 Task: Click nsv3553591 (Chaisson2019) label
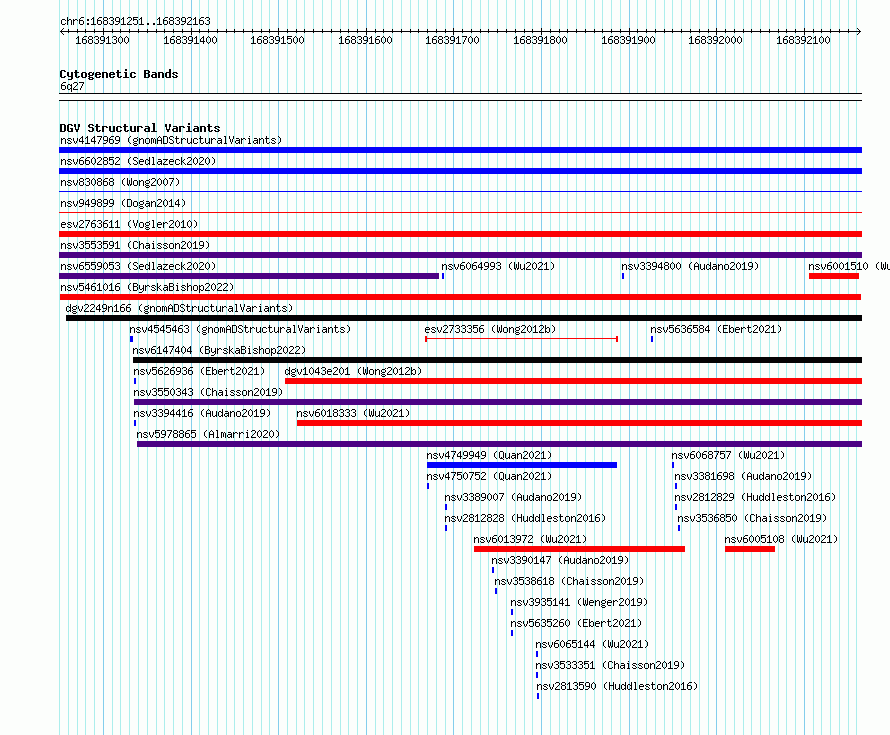pos(135,245)
